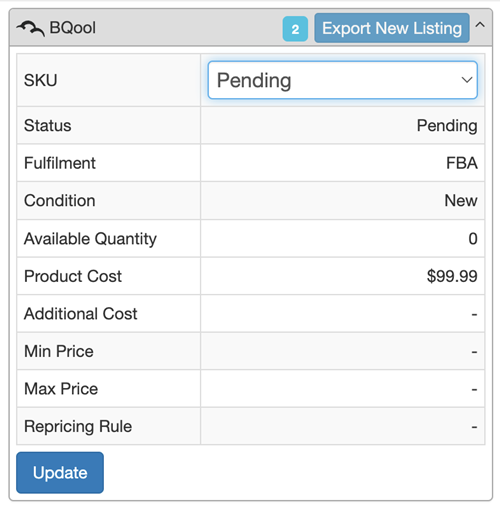This screenshot has width=500, height=510.
Task: Click the Min Price dash value
Action: tap(474, 352)
